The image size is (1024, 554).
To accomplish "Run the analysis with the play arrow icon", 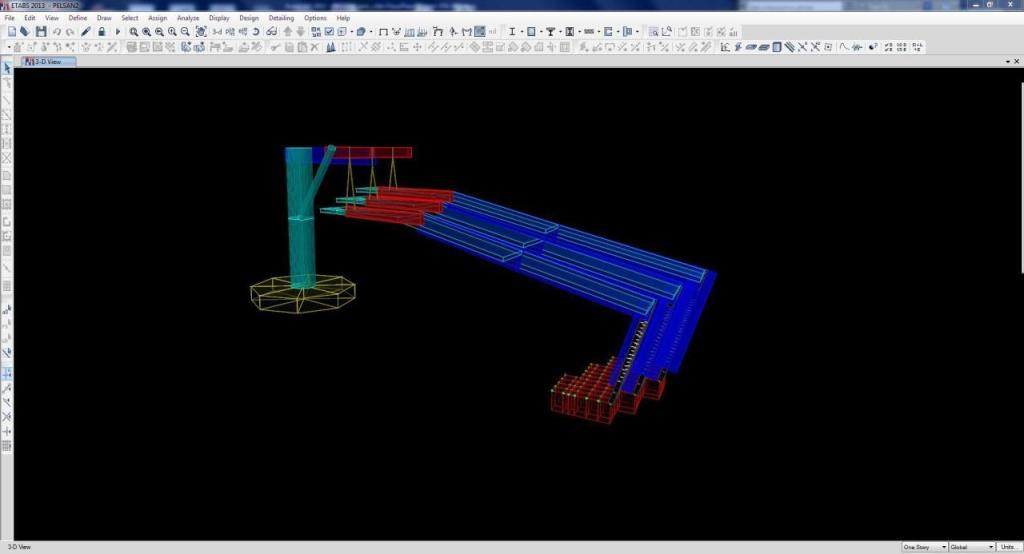I will pyautogui.click(x=118, y=32).
